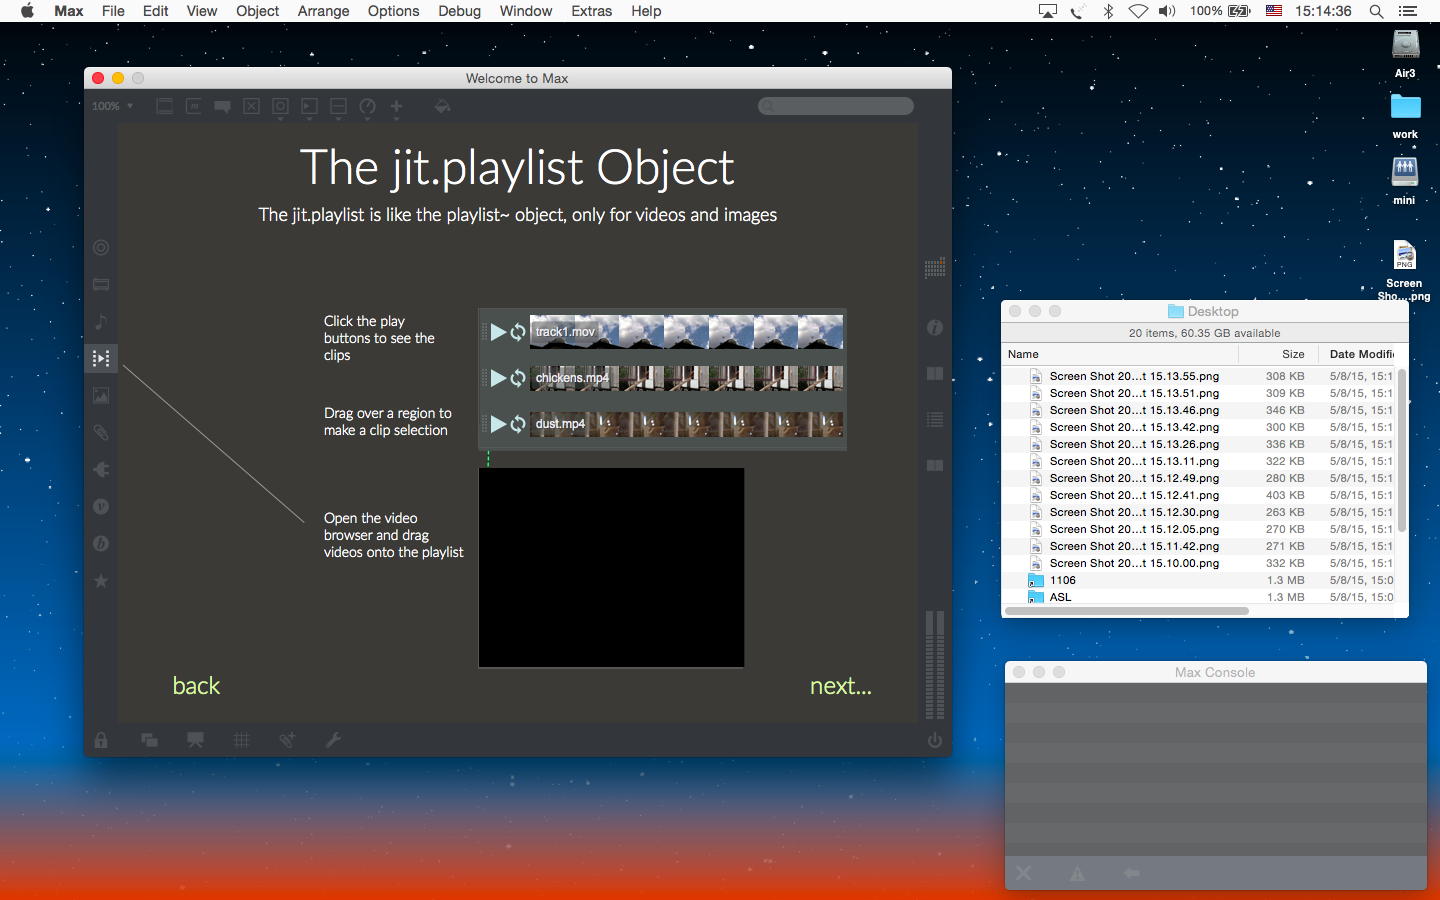
Task: Click the wrench icon in bottom toolbar
Action: tap(333, 740)
